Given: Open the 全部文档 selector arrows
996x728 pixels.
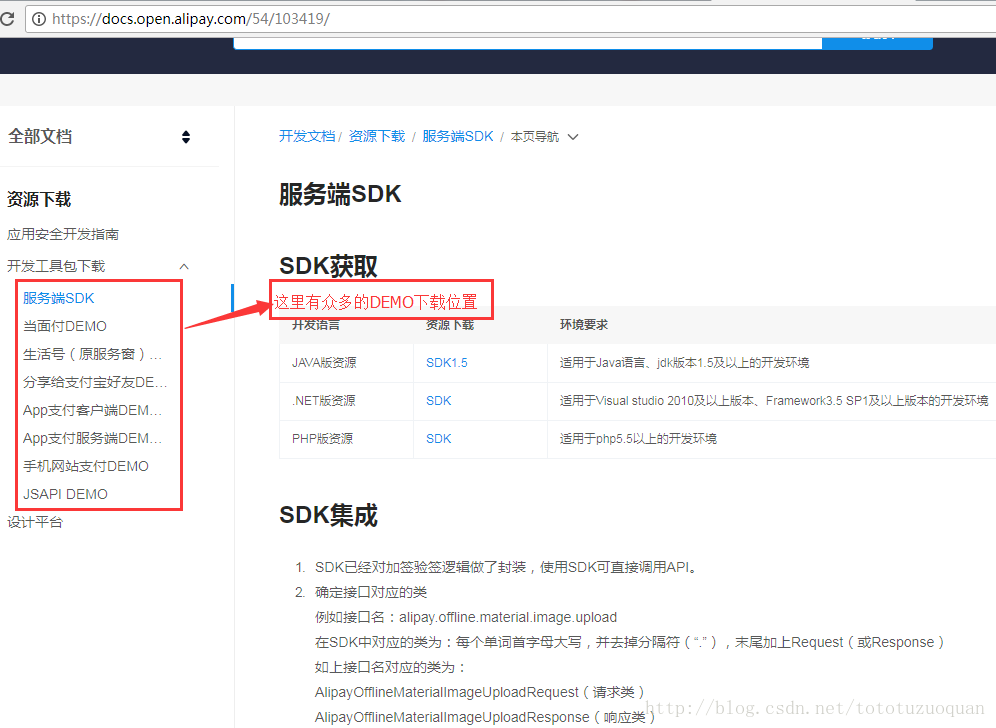Looking at the screenshot, I should pyautogui.click(x=185, y=137).
